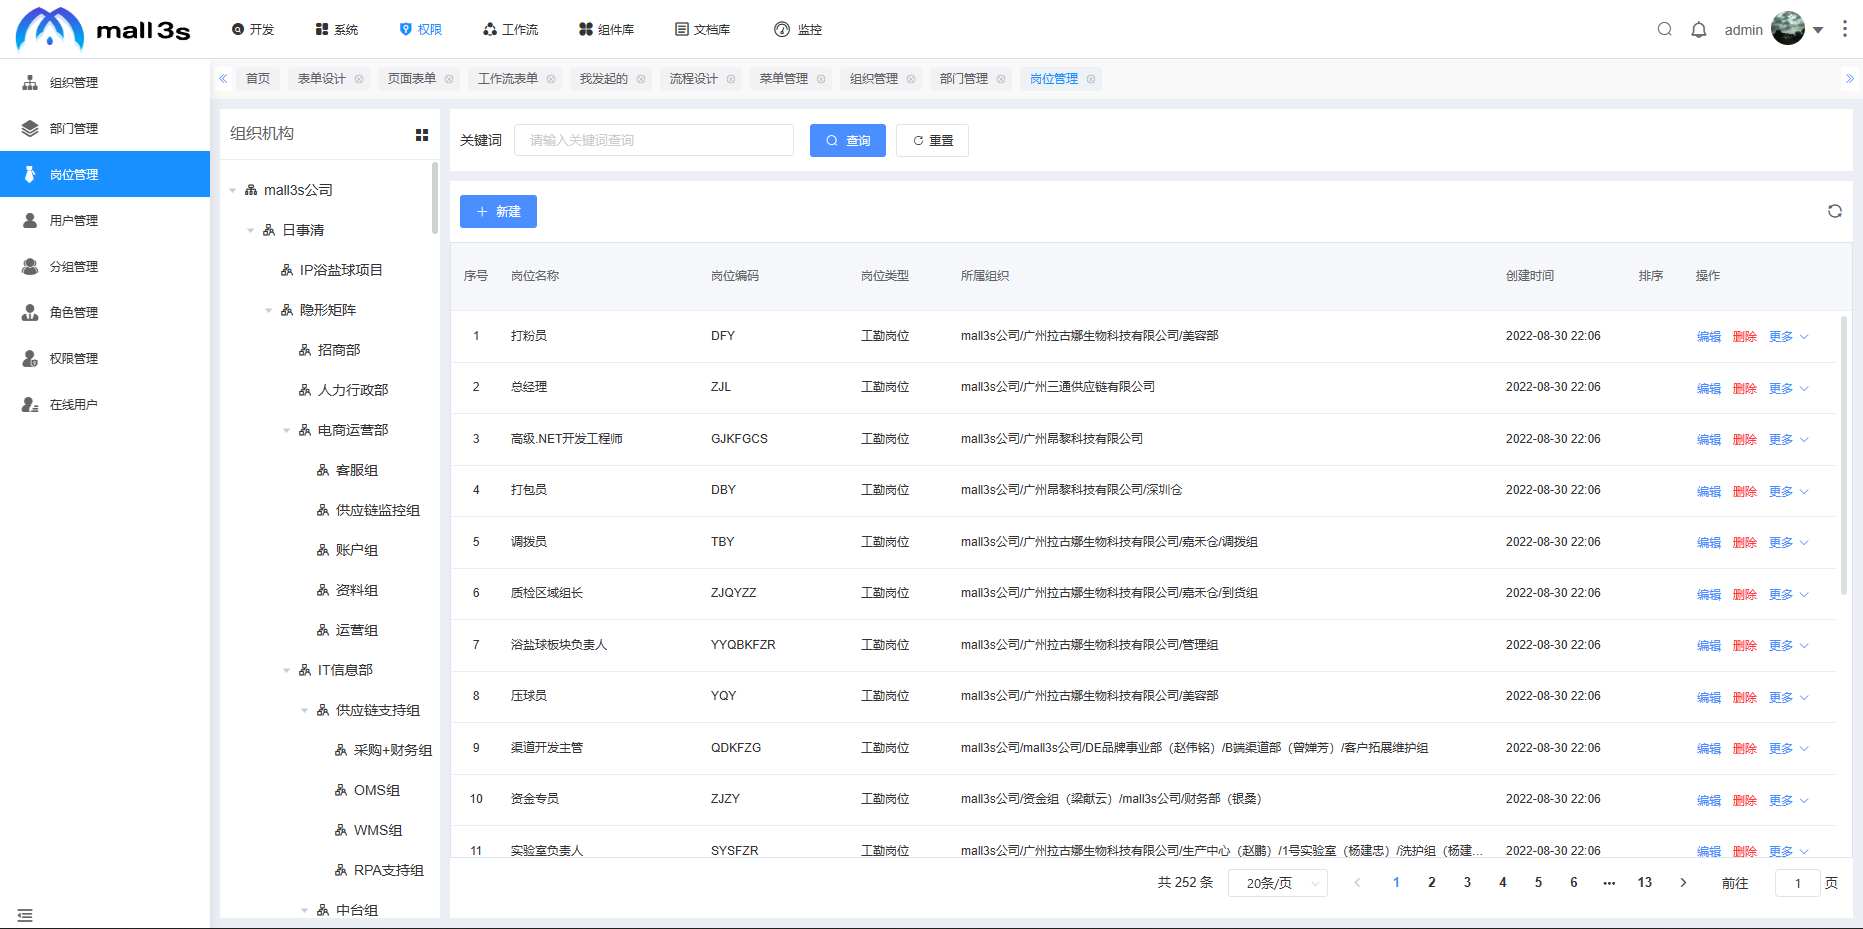Collapse the 日事清 tree node
This screenshot has height=929, width=1863.
251,230
